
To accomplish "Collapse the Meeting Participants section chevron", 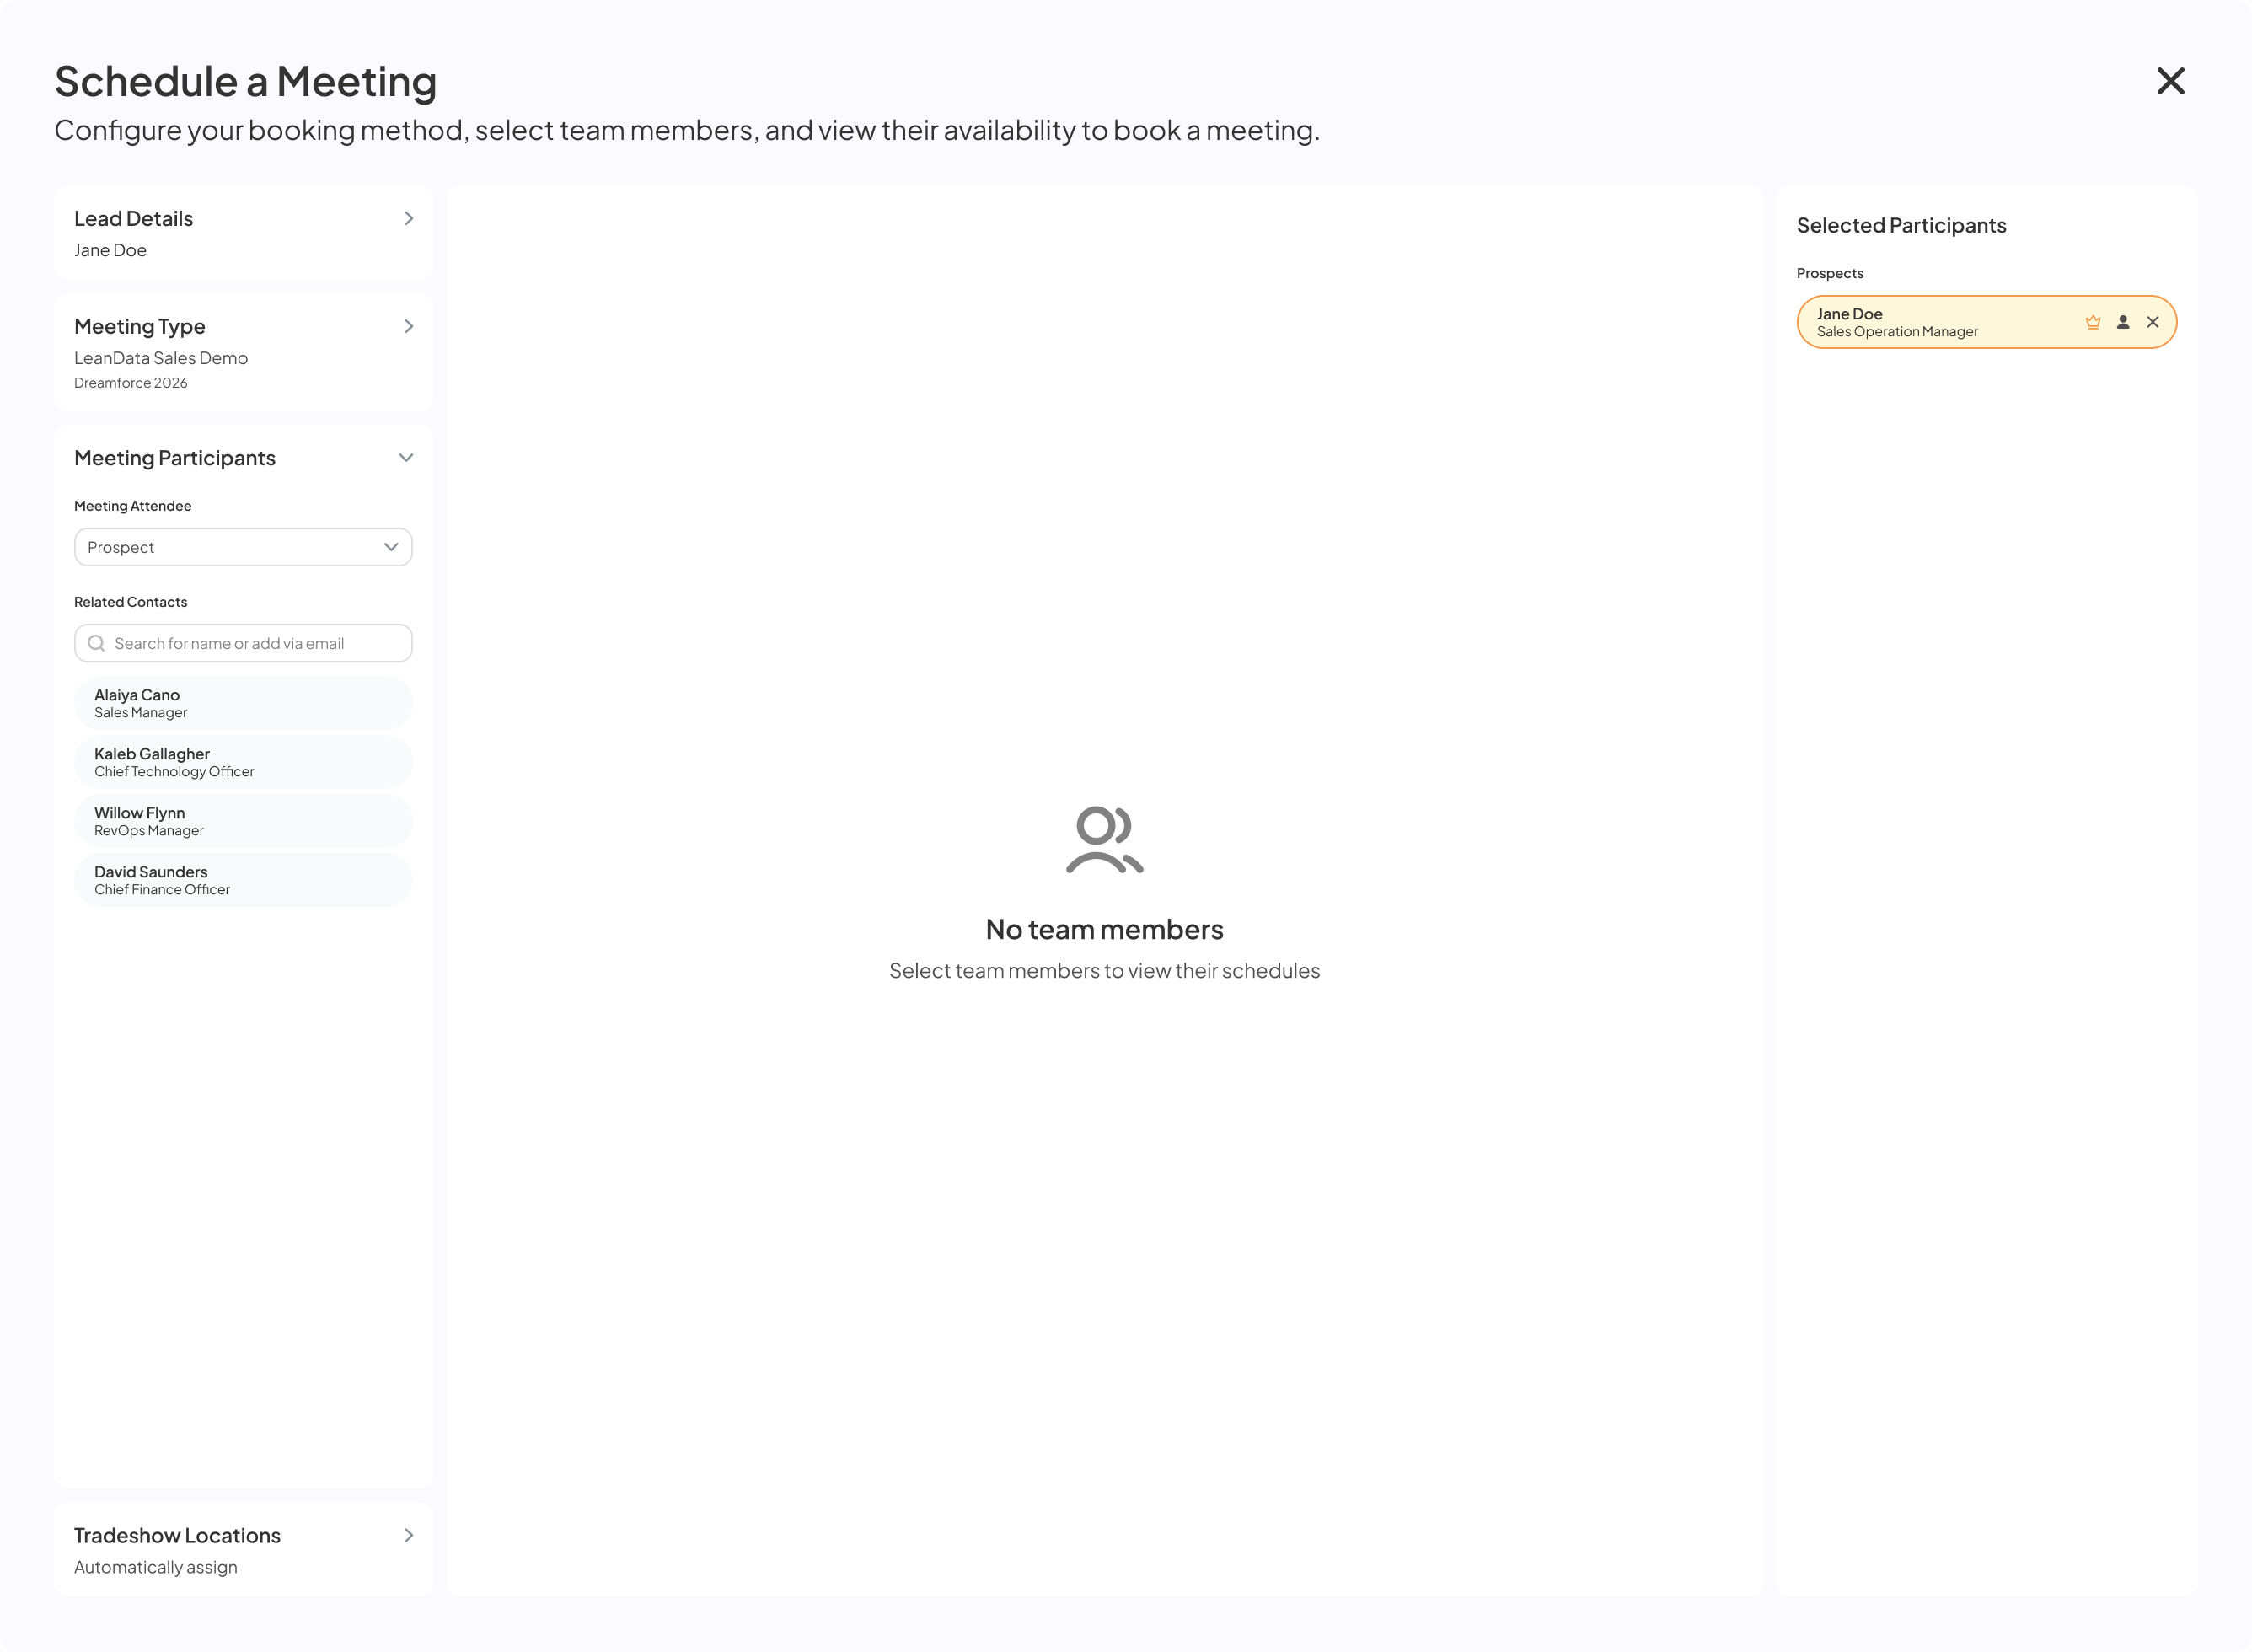I will [x=406, y=458].
